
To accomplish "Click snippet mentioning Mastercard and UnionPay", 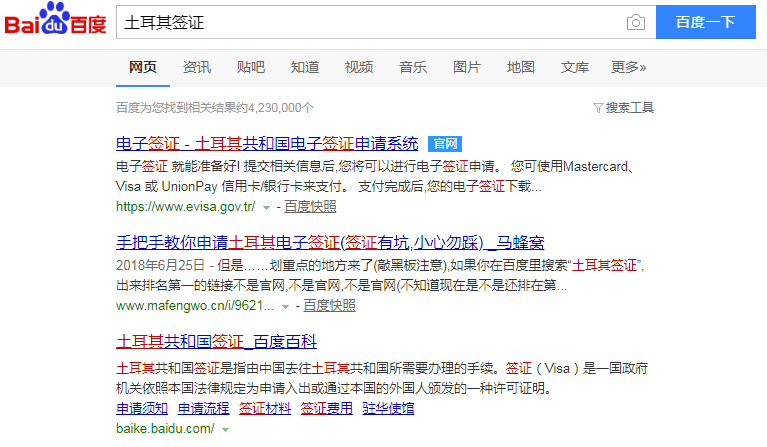I will point(375,177).
